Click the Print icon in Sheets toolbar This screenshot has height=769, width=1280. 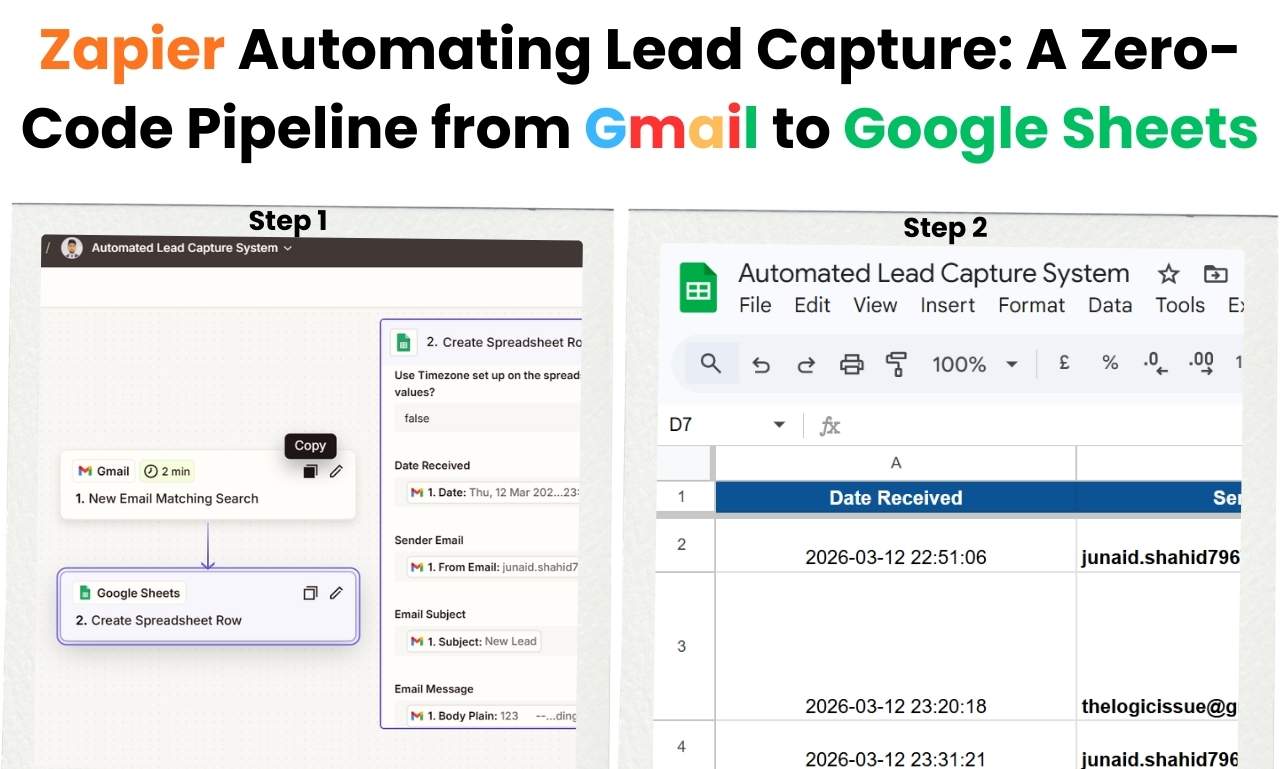(x=851, y=364)
